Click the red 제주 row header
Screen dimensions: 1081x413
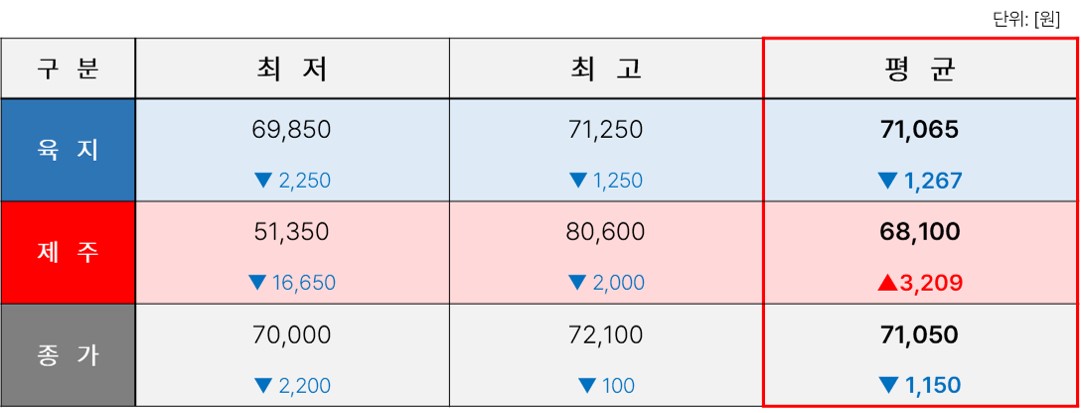(68, 252)
